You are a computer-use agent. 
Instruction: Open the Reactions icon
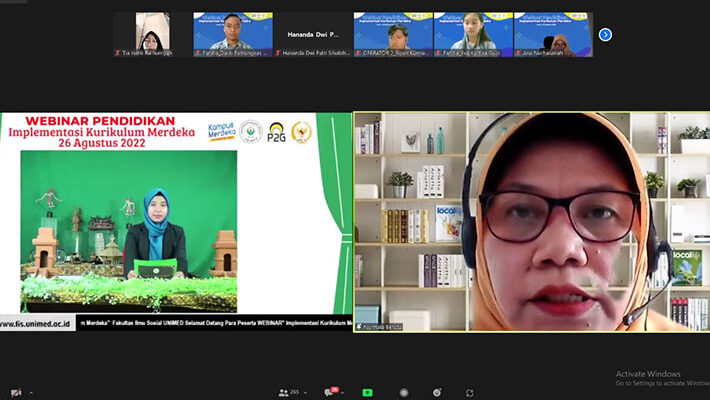coord(439,393)
